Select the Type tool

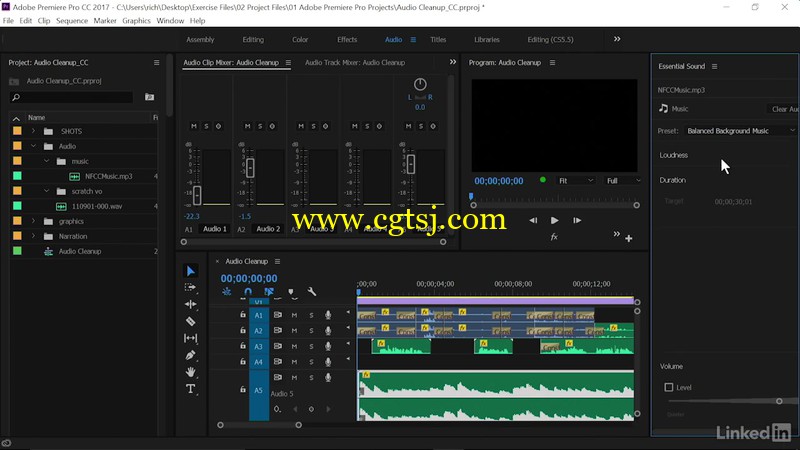[190, 389]
